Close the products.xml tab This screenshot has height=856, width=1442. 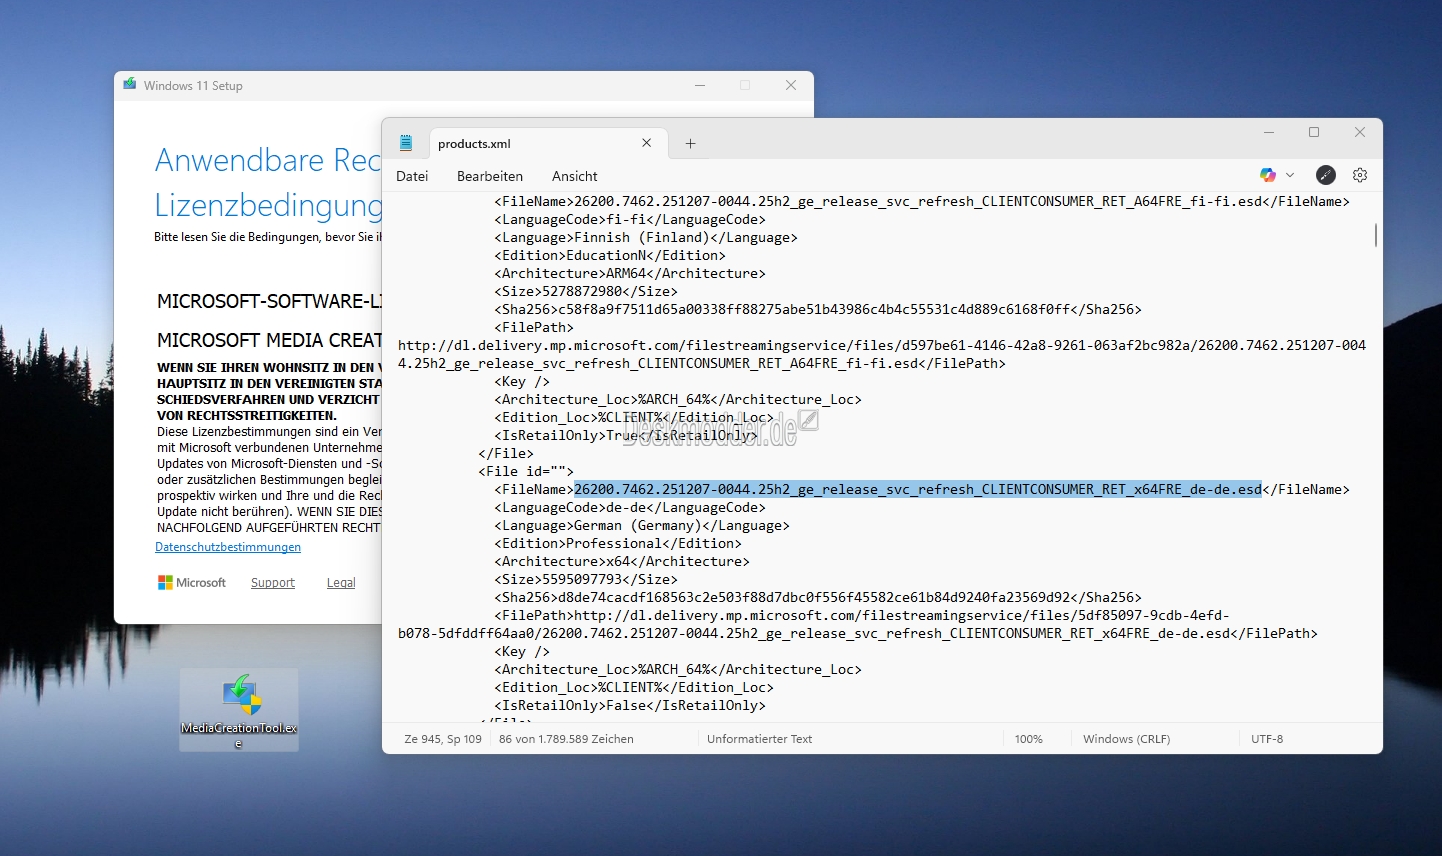point(647,143)
